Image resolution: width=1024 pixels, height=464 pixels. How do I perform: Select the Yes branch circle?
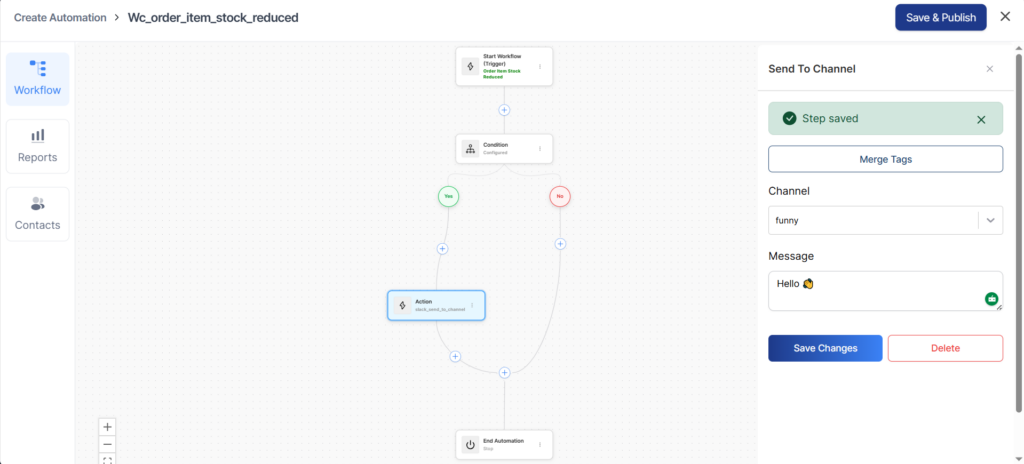click(x=449, y=197)
